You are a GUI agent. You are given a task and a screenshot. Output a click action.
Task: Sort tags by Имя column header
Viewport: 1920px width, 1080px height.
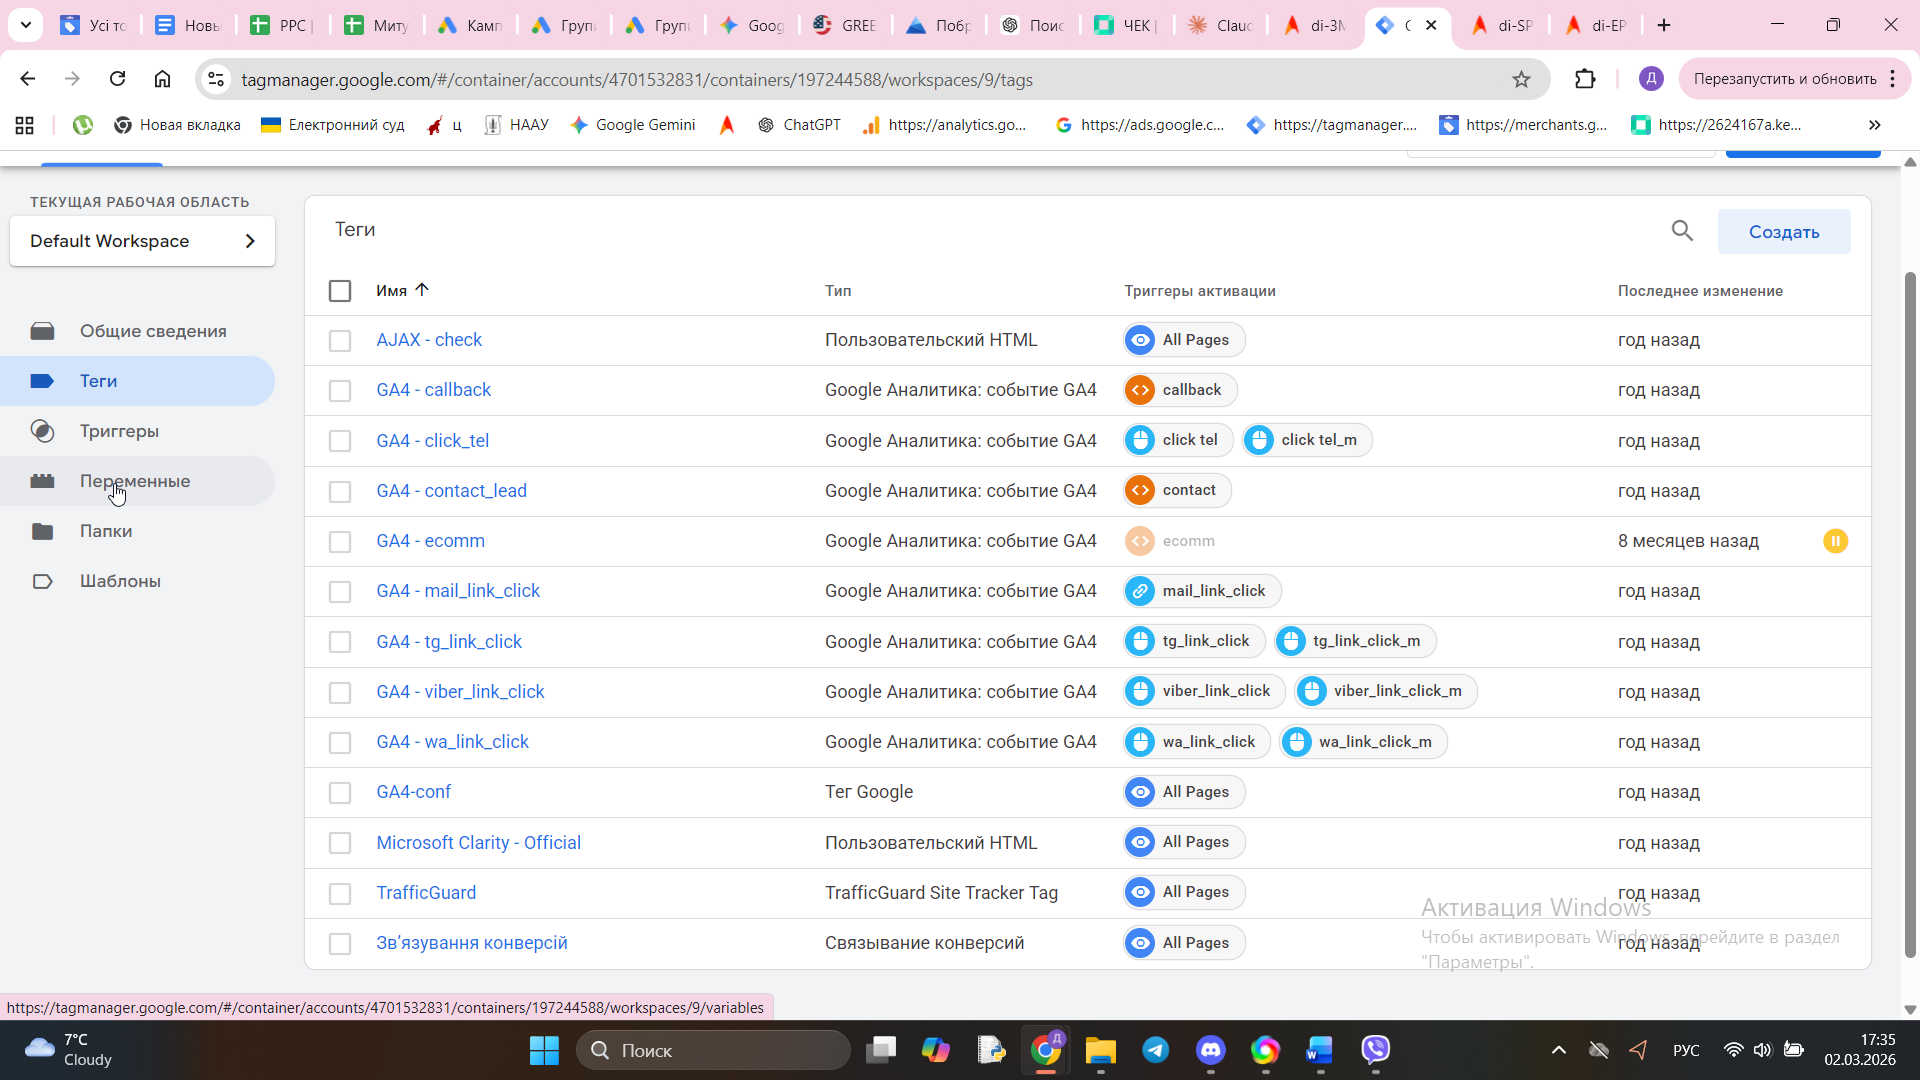[x=392, y=291]
